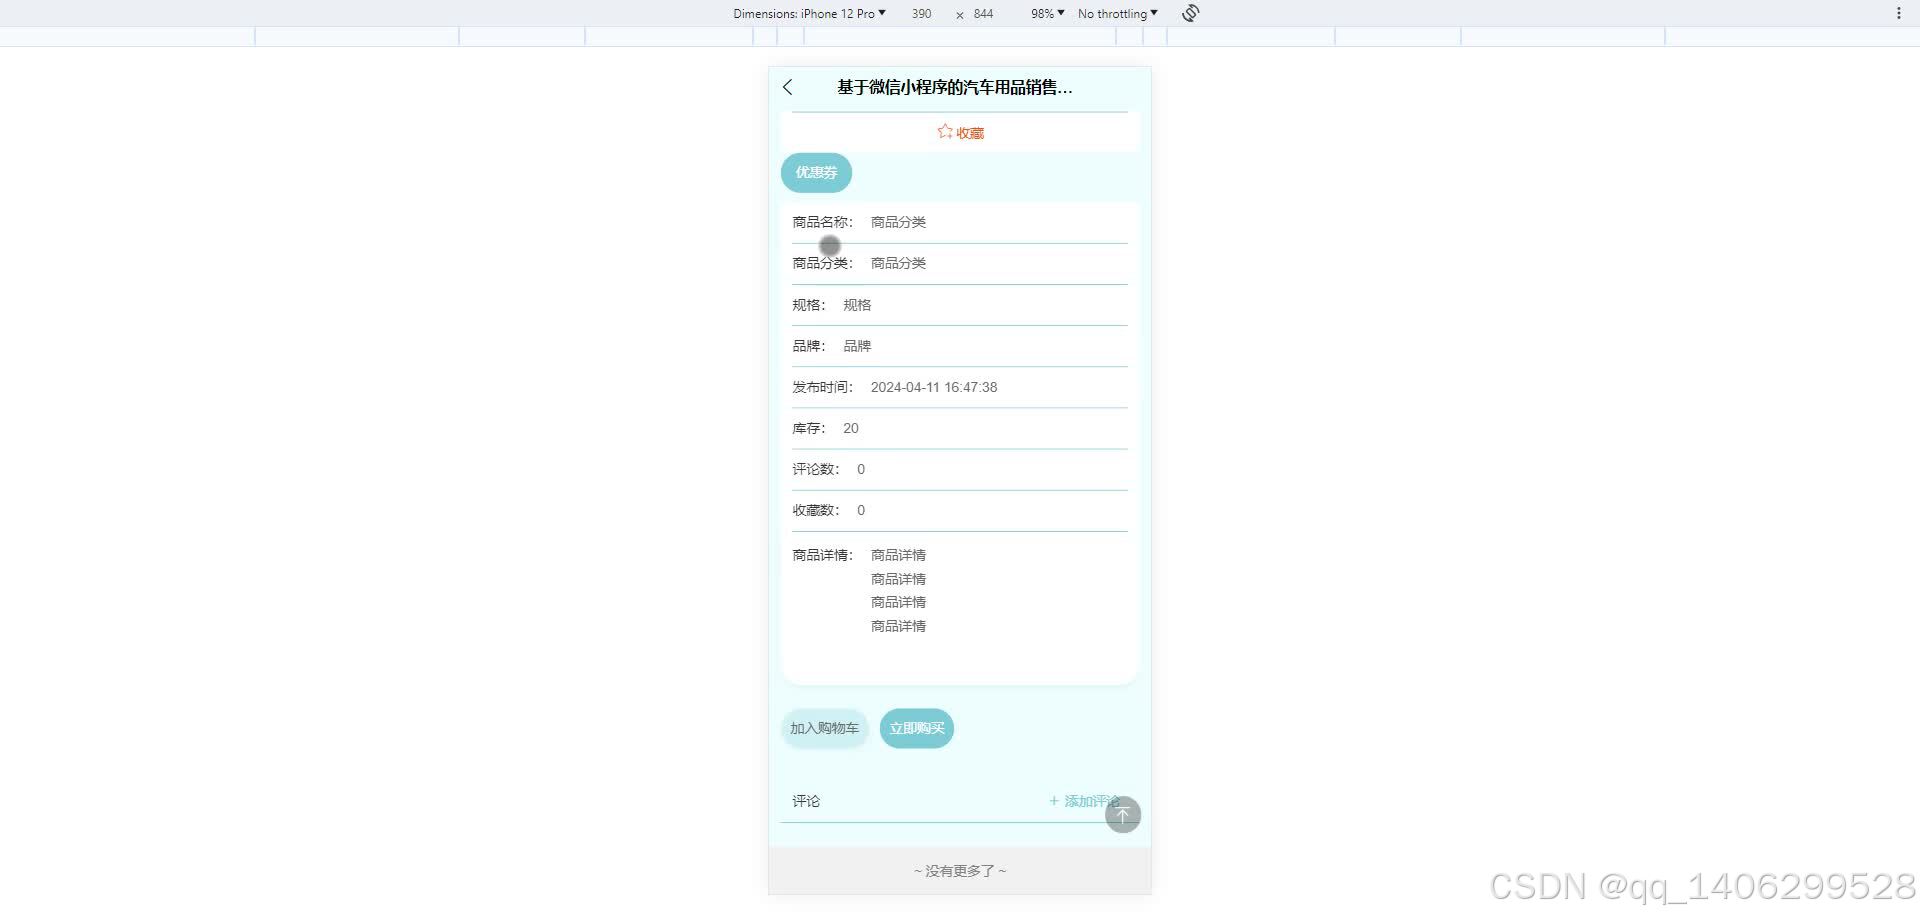Image resolution: width=1920 pixels, height=918 pixels.
Task: Open the Dimensions iPhone 12 Pro dropdown
Action: [x=809, y=14]
